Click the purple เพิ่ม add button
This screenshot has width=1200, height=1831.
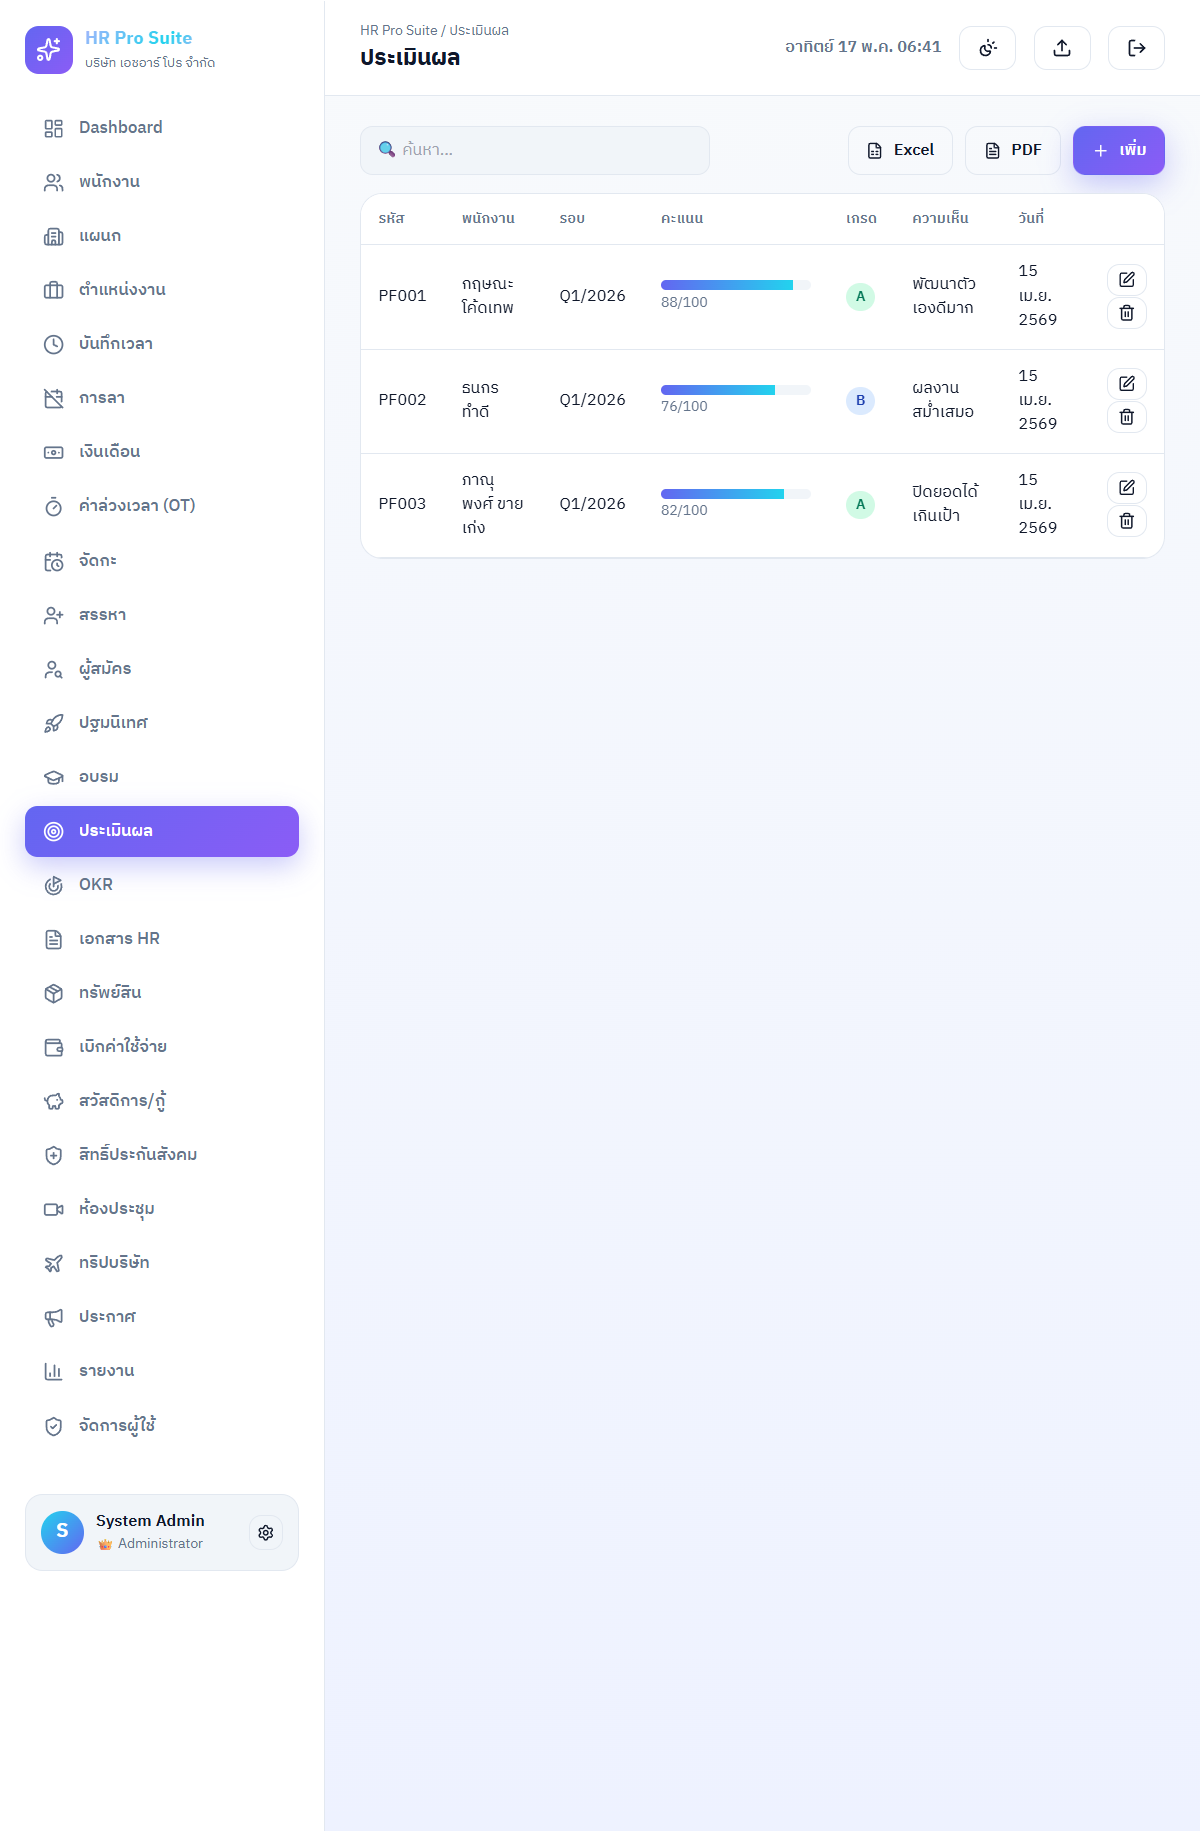[1119, 150]
